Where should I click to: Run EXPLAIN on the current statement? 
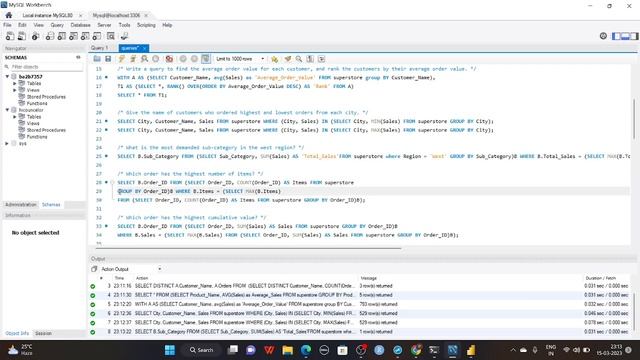click(144, 59)
